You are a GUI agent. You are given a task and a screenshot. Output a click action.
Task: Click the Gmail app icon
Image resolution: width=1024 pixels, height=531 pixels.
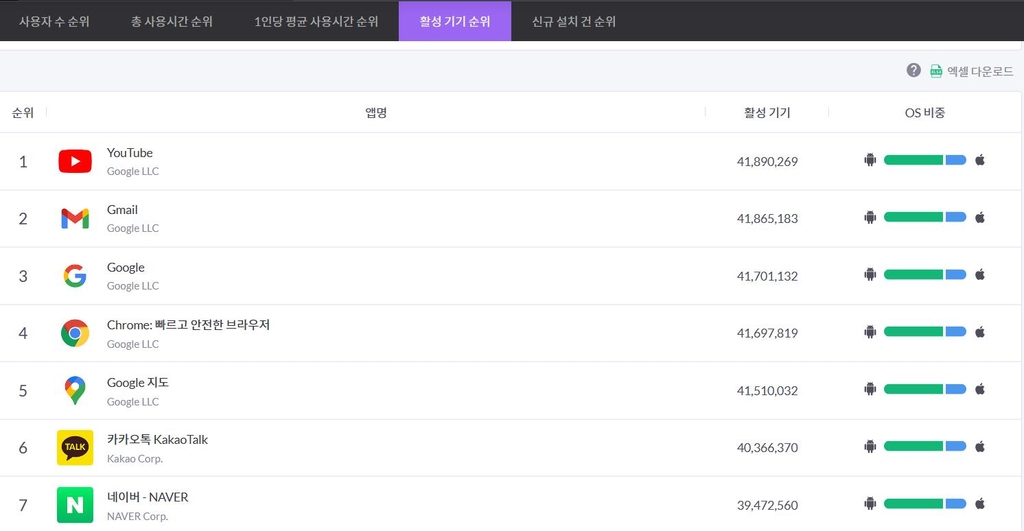click(x=75, y=218)
